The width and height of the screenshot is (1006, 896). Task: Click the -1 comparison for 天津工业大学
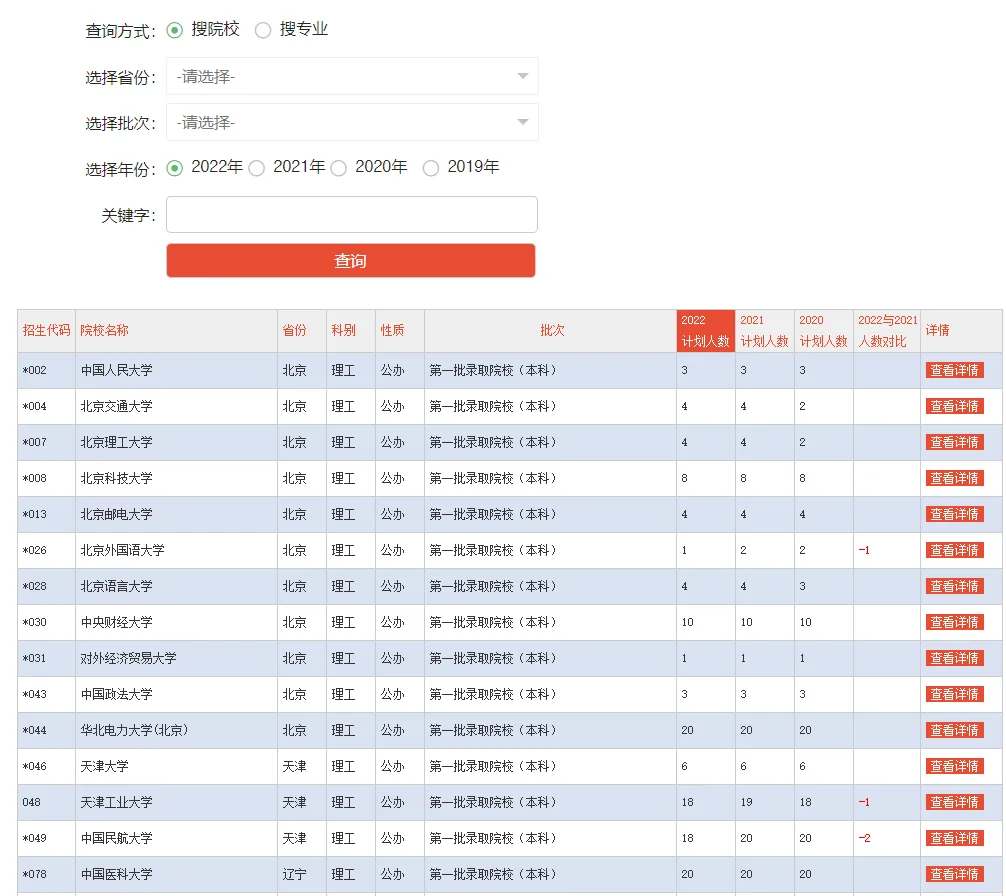tap(864, 802)
